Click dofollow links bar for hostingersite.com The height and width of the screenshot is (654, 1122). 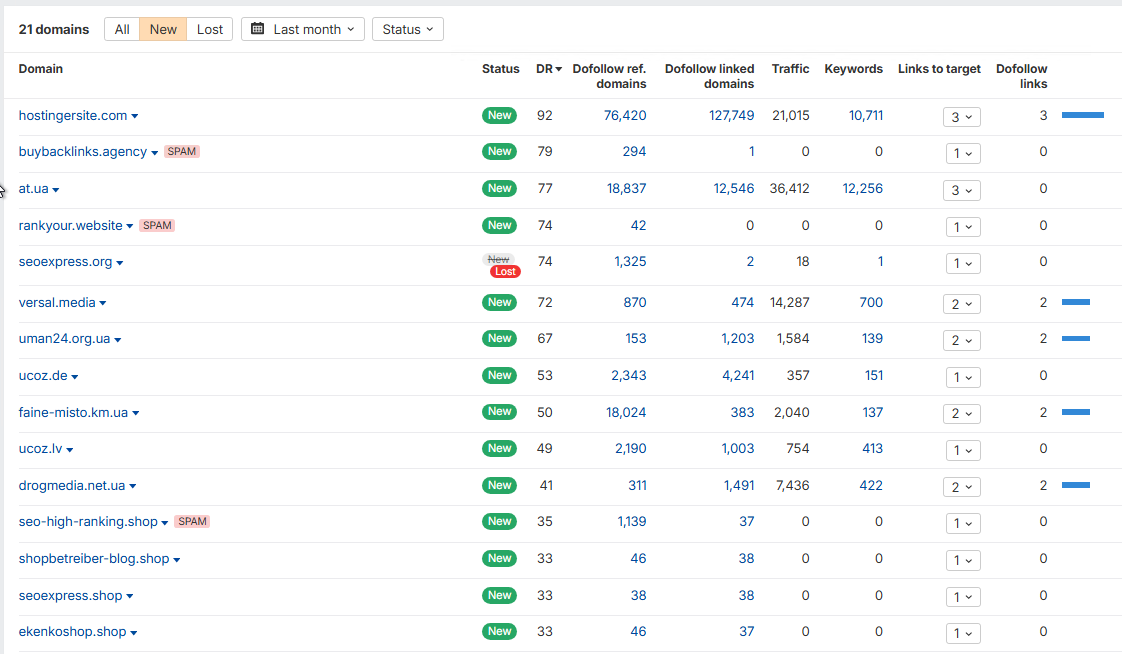(1083, 115)
